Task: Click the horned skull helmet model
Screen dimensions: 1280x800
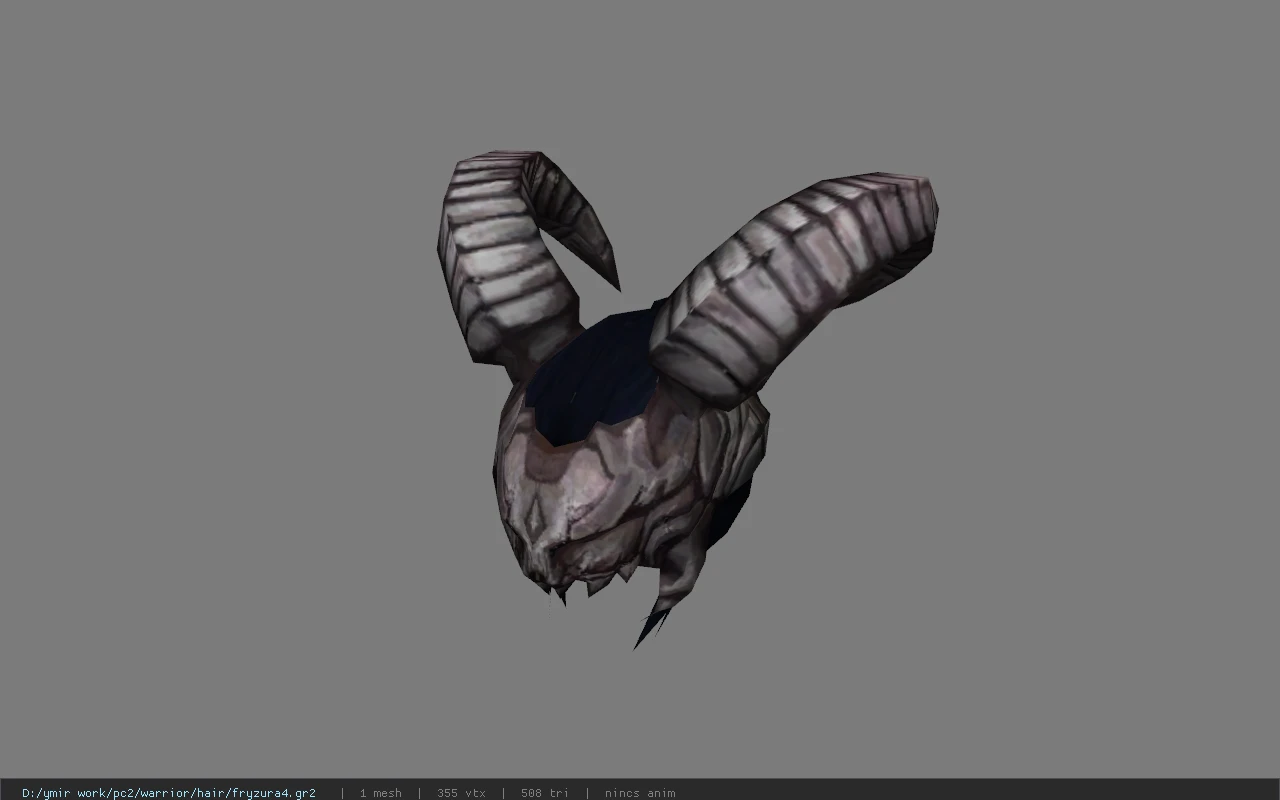Action: pyautogui.click(x=687, y=398)
